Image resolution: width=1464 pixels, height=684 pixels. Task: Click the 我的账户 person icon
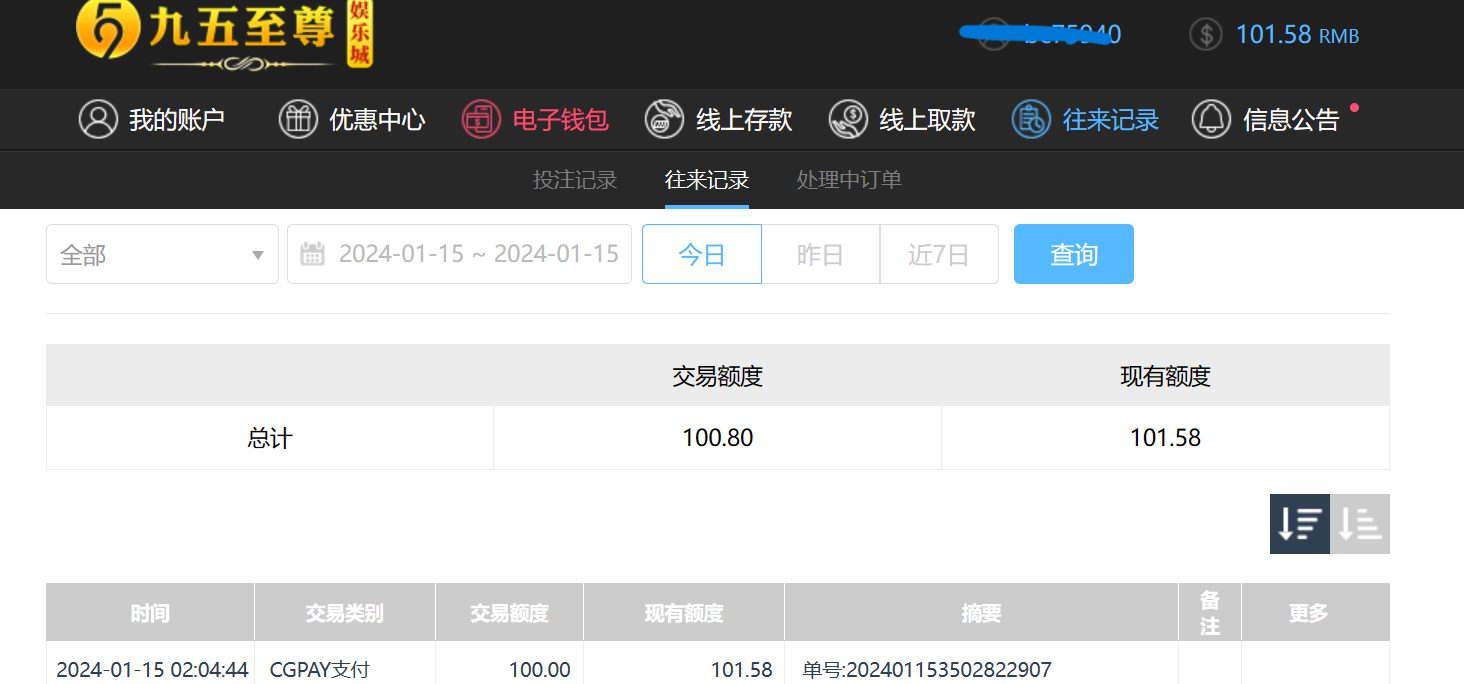[98, 120]
